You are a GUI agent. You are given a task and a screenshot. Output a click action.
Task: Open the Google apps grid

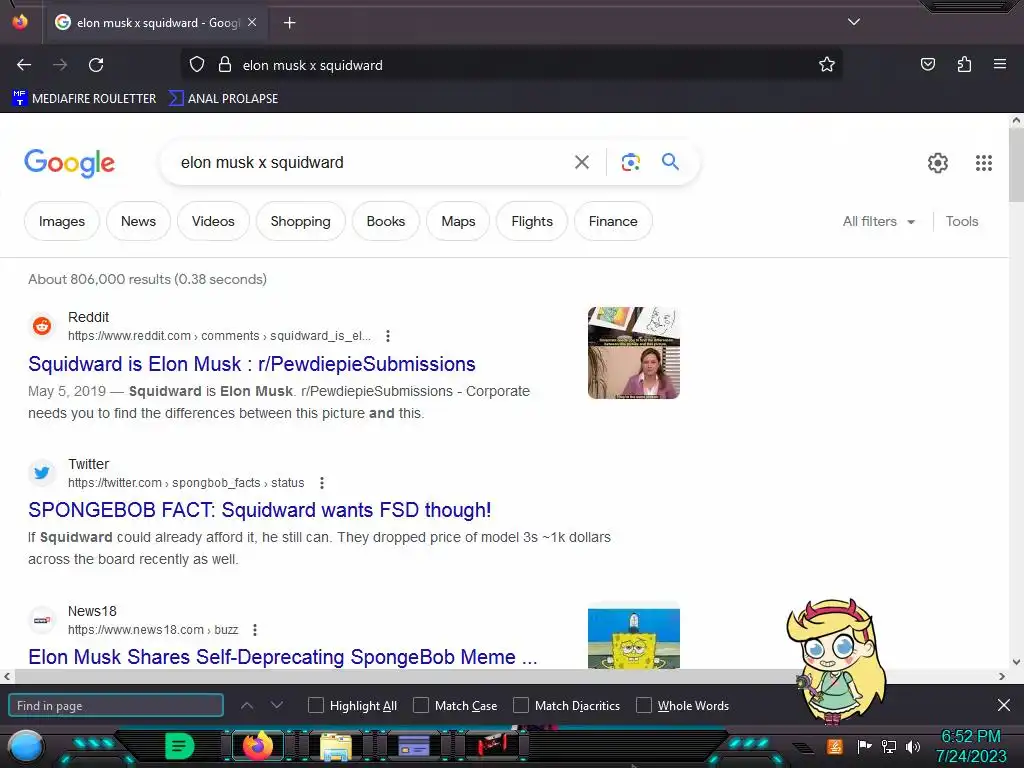click(984, 163)
